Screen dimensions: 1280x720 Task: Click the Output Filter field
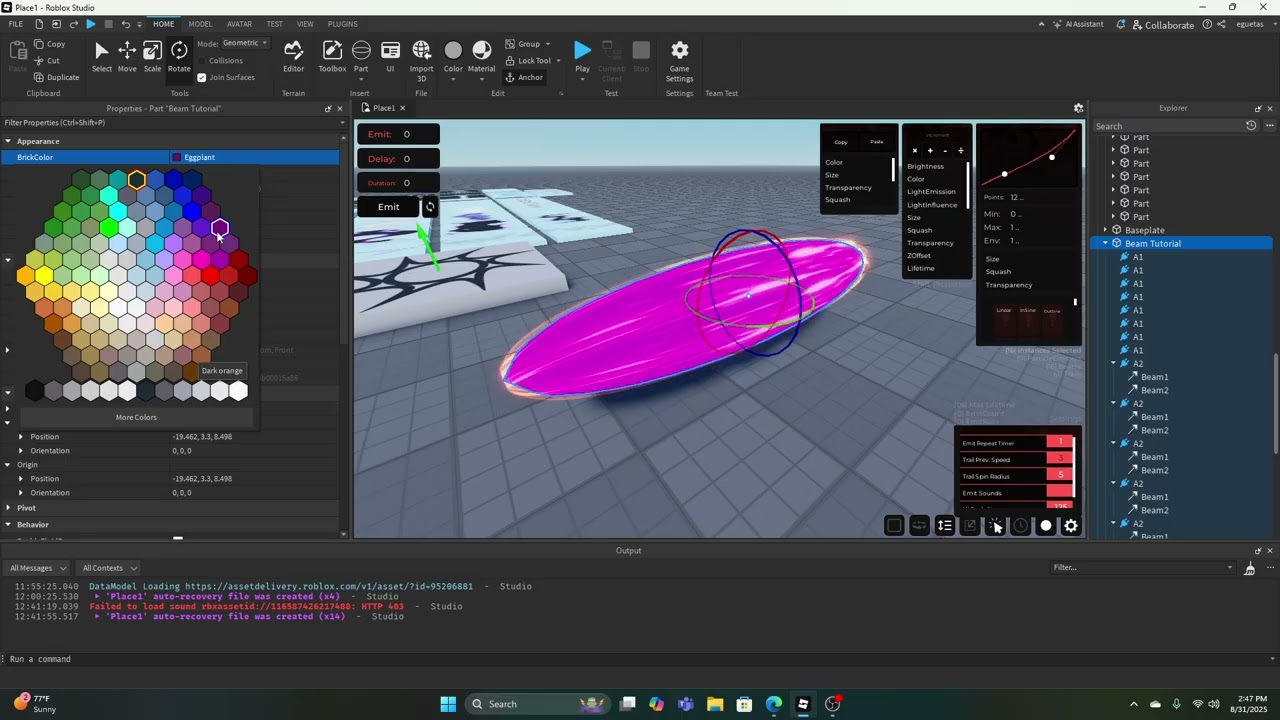tap(1143, 567)
